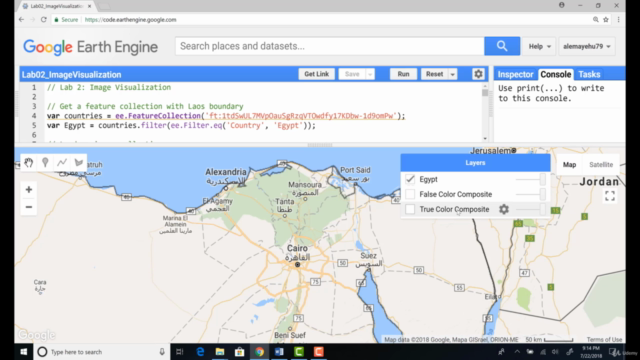Zoom in on the map with plus
Viewport: 640px width, 360px height.
click(x=29, y=189)
